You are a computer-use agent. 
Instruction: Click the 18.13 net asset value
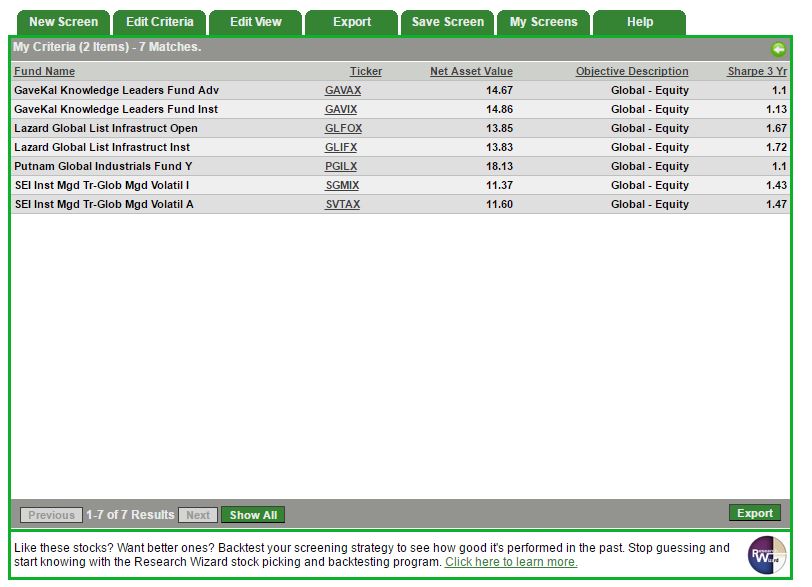coord(499,167)
